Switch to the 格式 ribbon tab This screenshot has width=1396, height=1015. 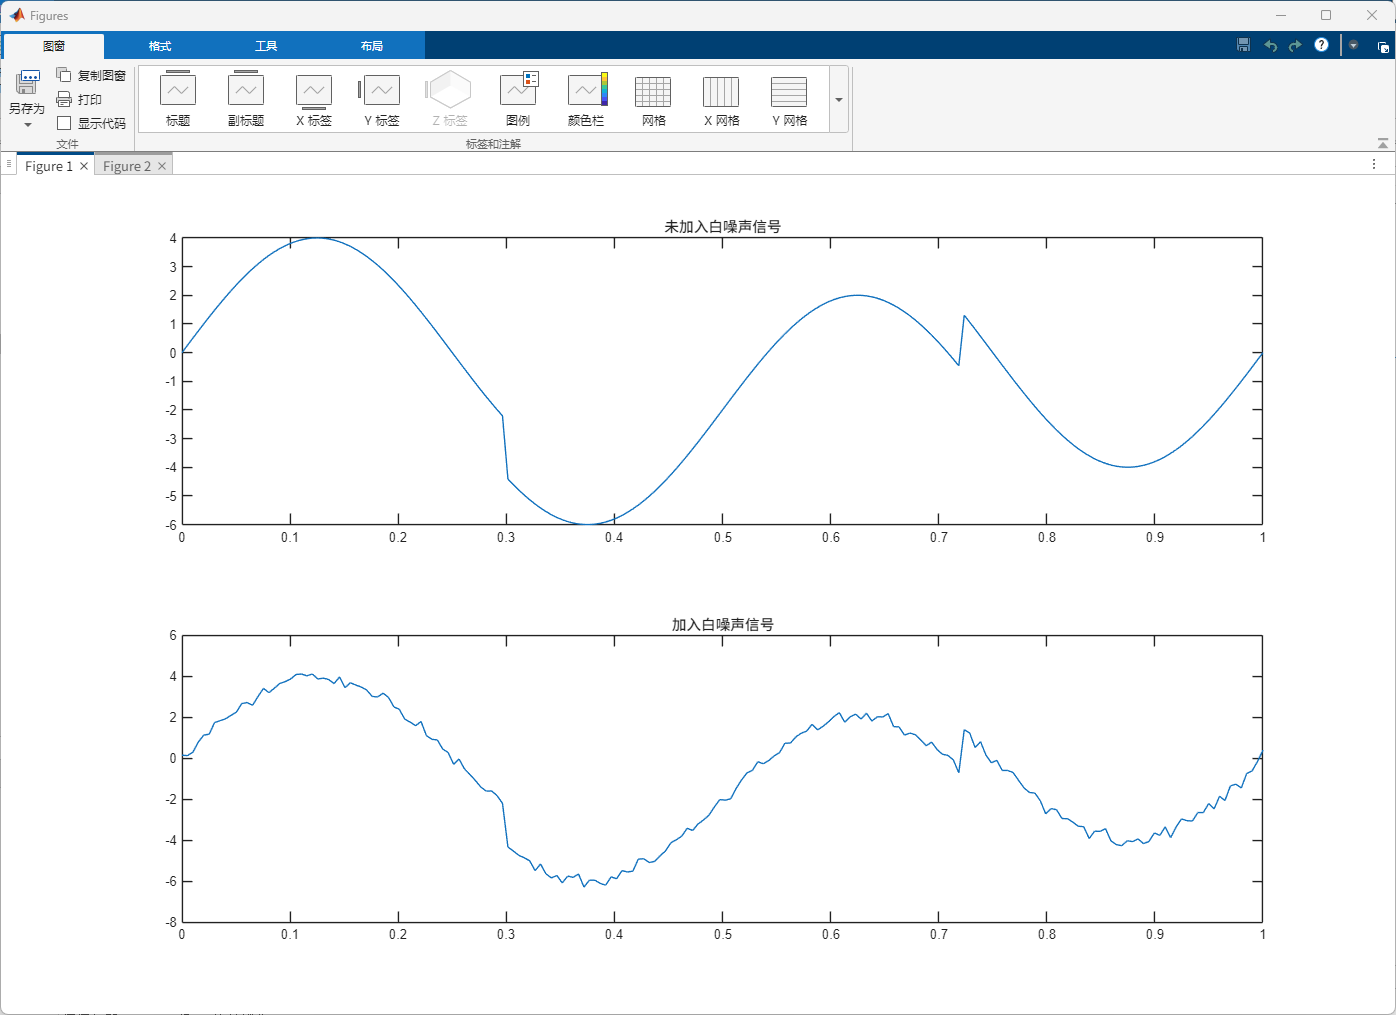[x=160, y=46]
